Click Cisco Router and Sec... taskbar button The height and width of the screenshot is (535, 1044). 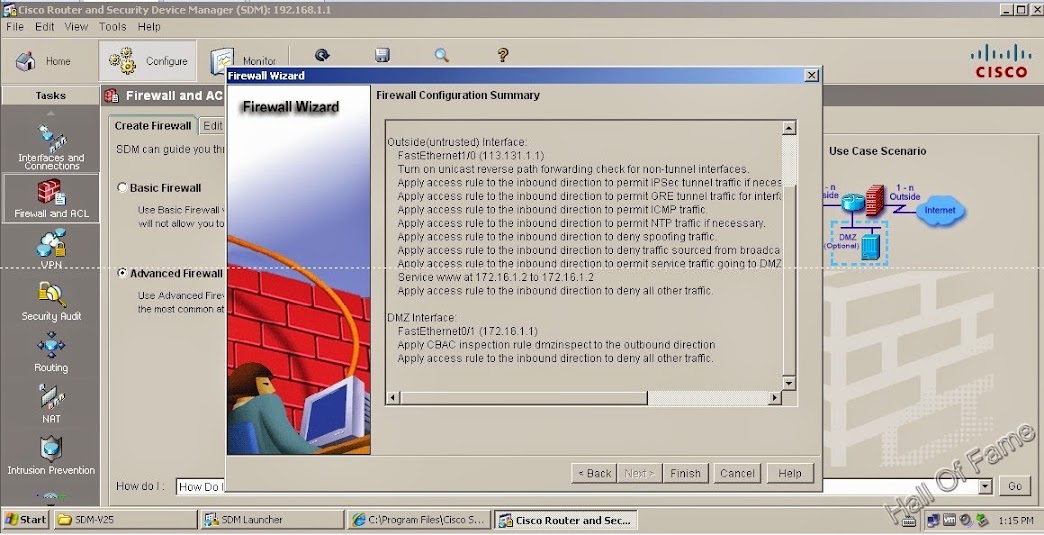566,520
